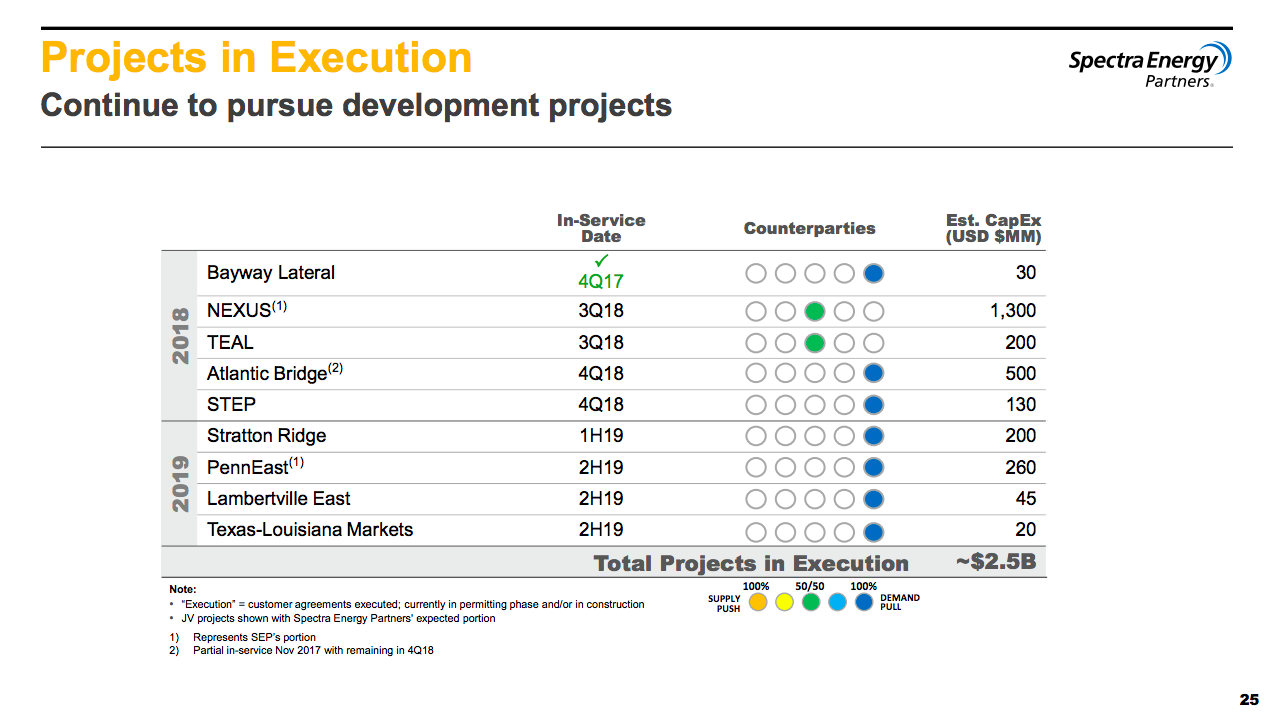1273x714 pixels.
Task: Select the blue circle for Texas-Louisiana Markets
Action: point(873,530)
